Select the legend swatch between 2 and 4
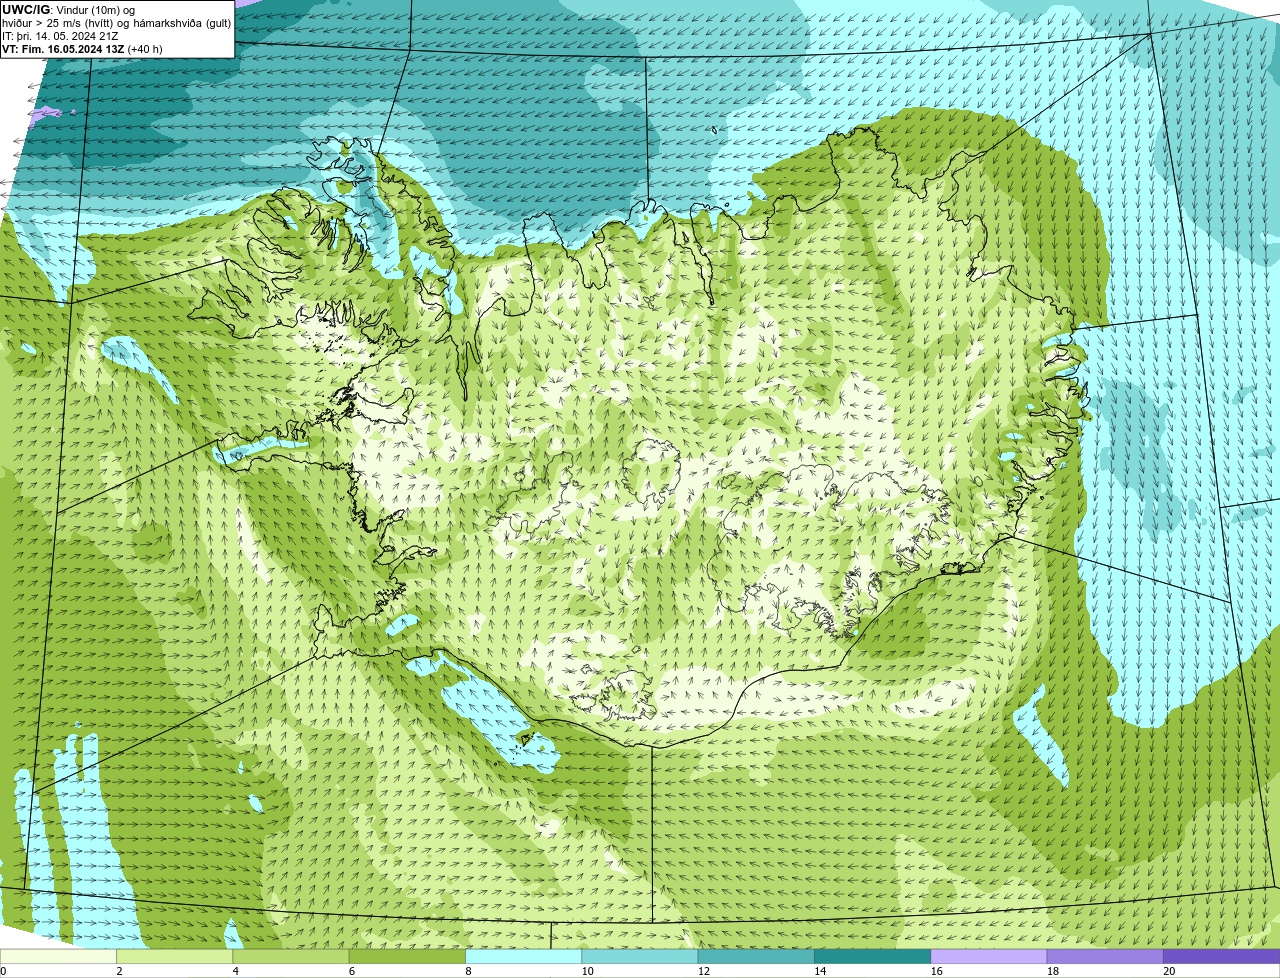Image resolution: width=1280 pixels, height=978 pixels. (x=174, y=957)
